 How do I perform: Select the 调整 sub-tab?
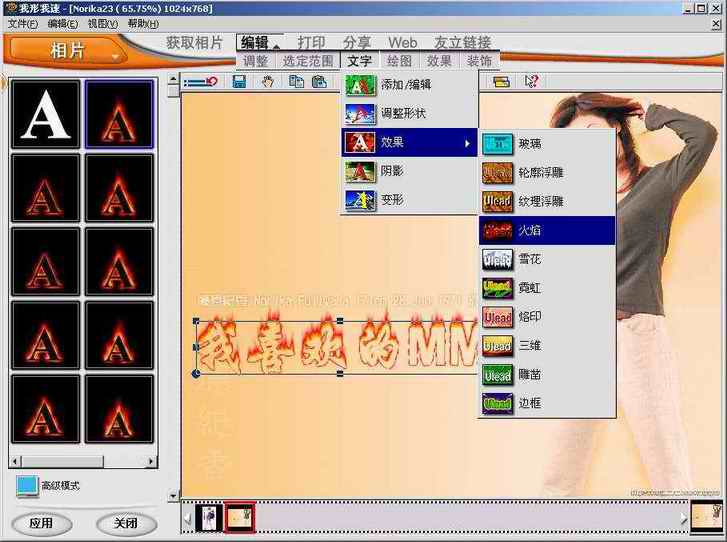click(255, 61)
